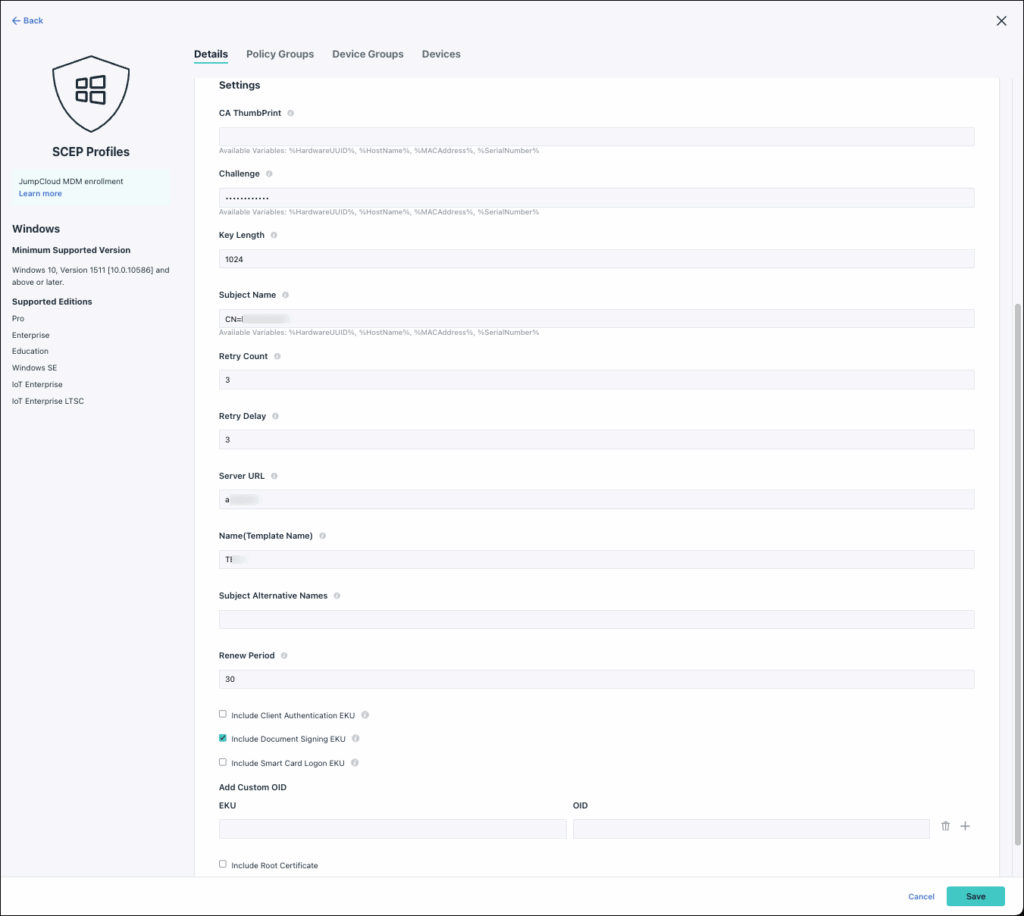
Task: Switch to the Policy Groups tab
Action: coord(279,54)
